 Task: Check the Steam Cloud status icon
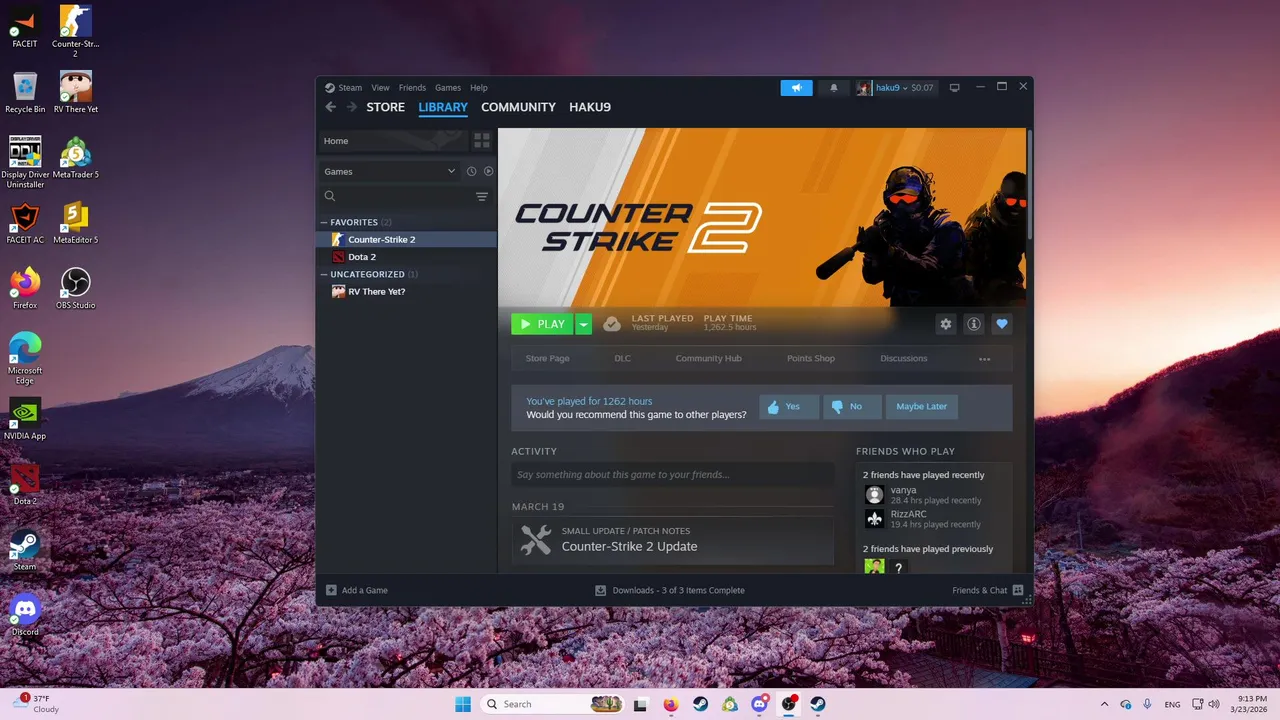pos(612,324)
